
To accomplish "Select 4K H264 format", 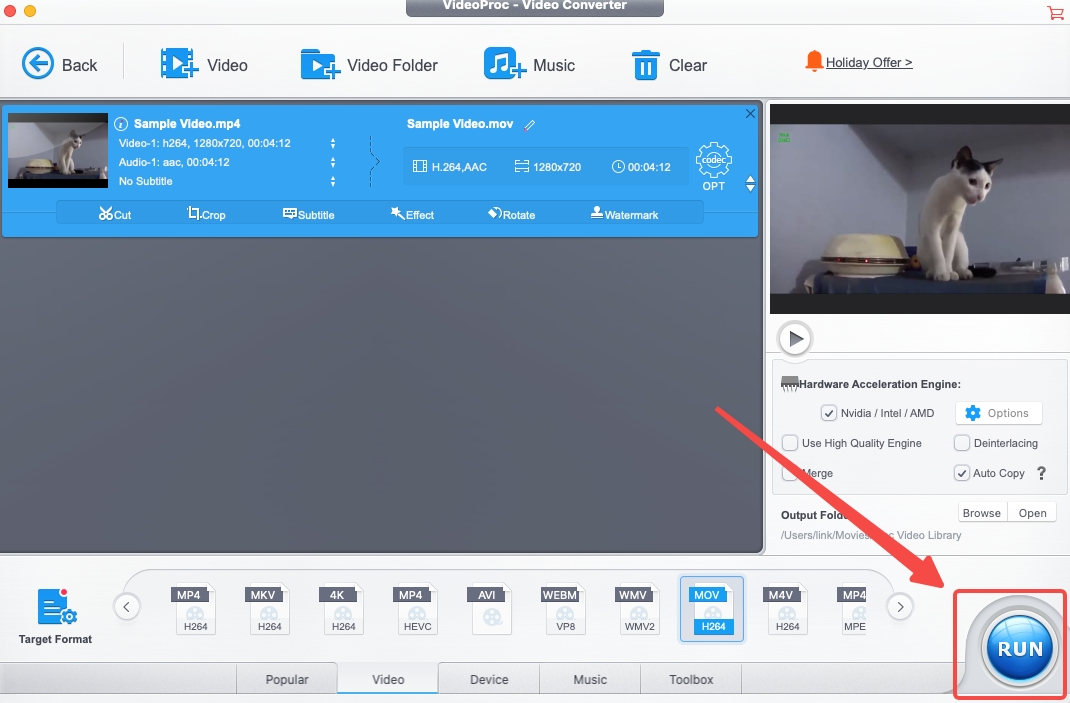I will [x=341, y=609].
